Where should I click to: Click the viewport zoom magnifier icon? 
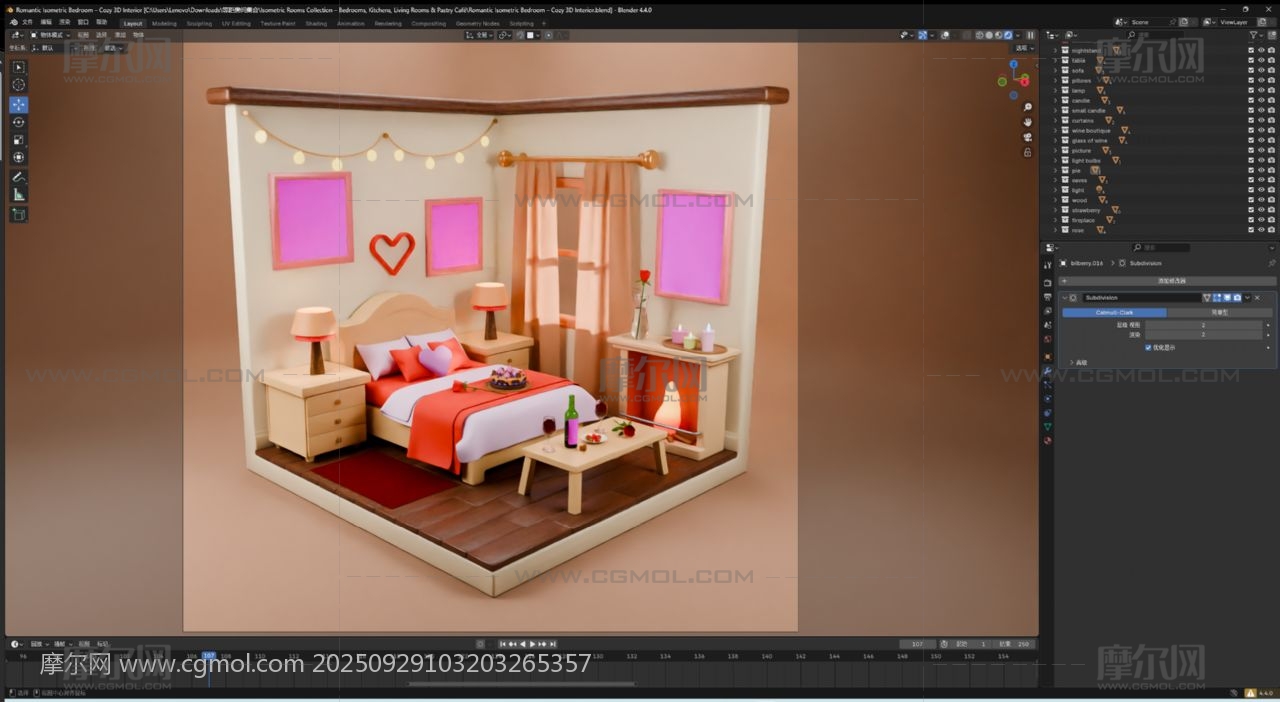pyautogui.click(x=1027, y=107)
